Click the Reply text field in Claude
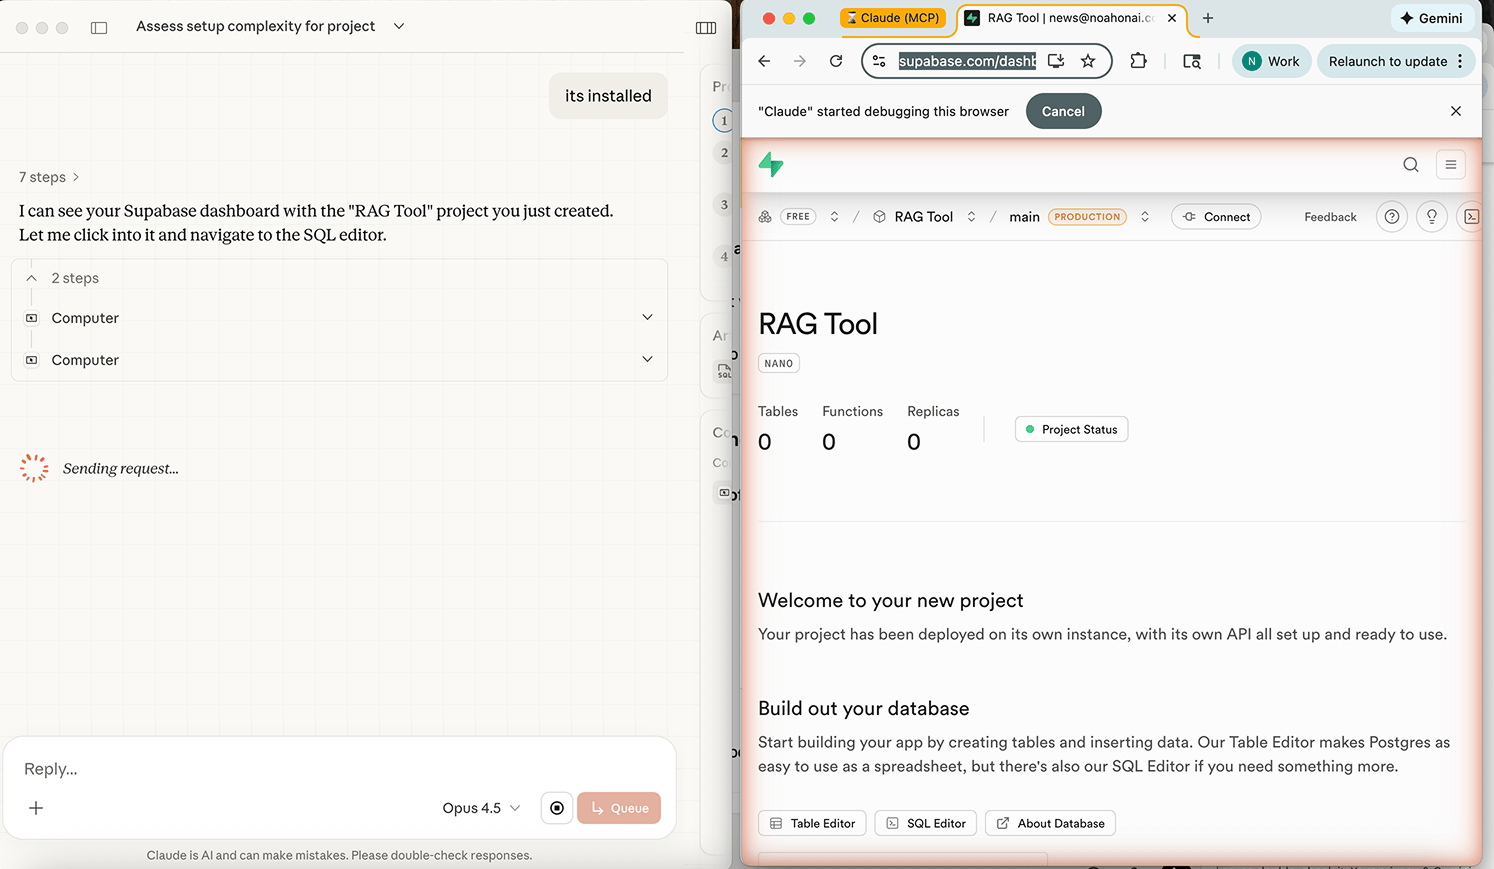 pyautogui.click(x=338, y=768)
